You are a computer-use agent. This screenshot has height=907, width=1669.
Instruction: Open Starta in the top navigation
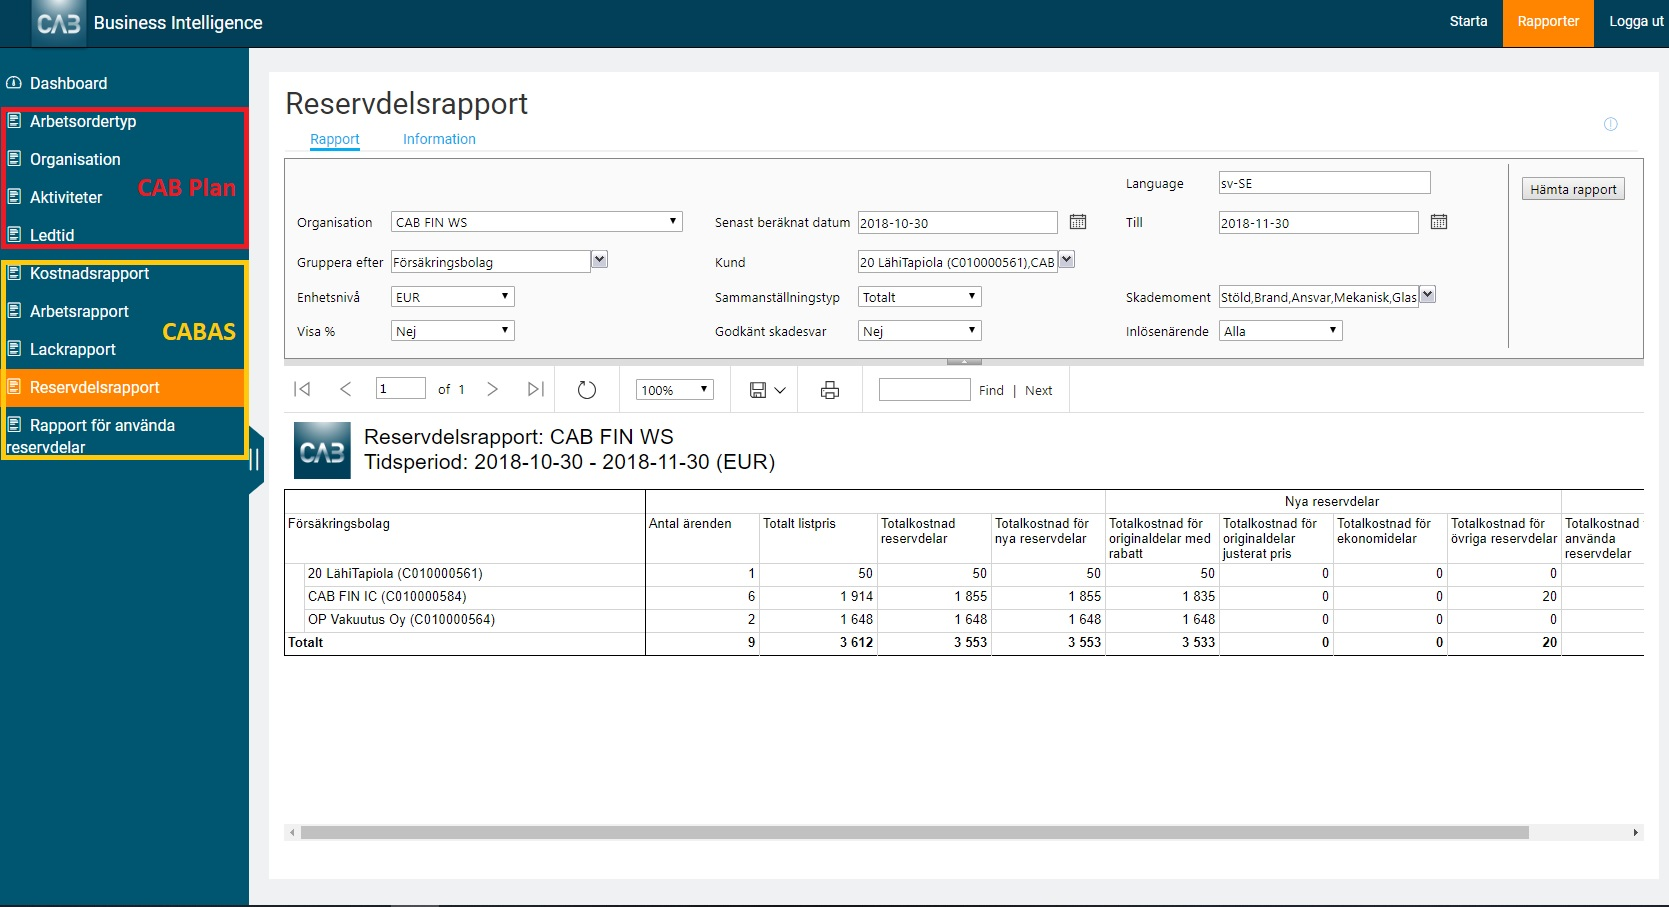point(1468,21)
